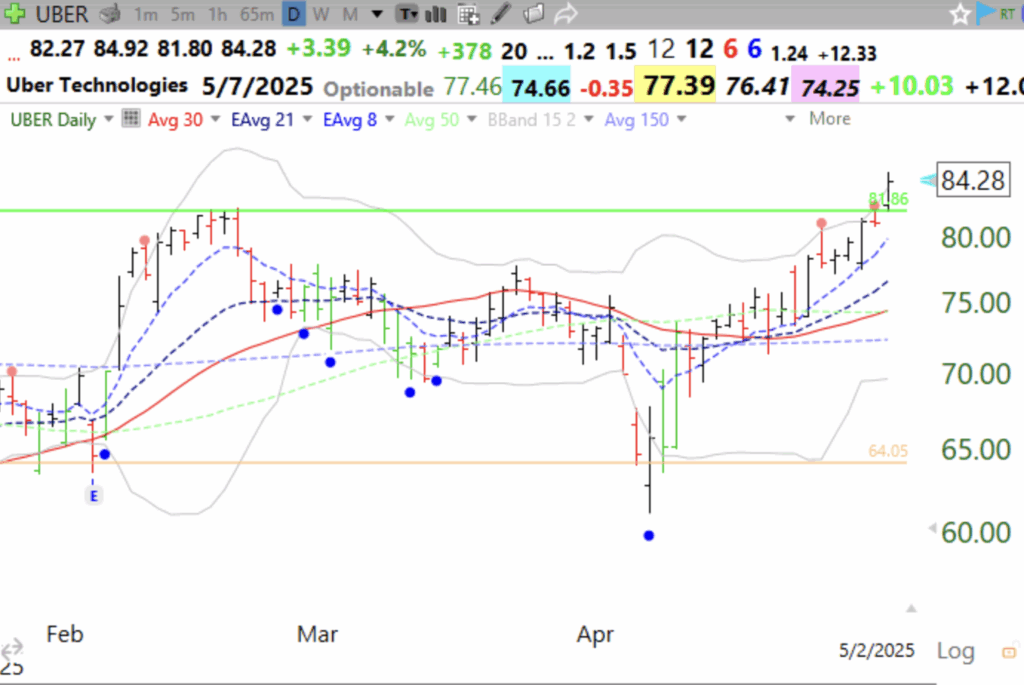Click the +4.2% percent change value
1024x685 pixels.
point(393,48)
